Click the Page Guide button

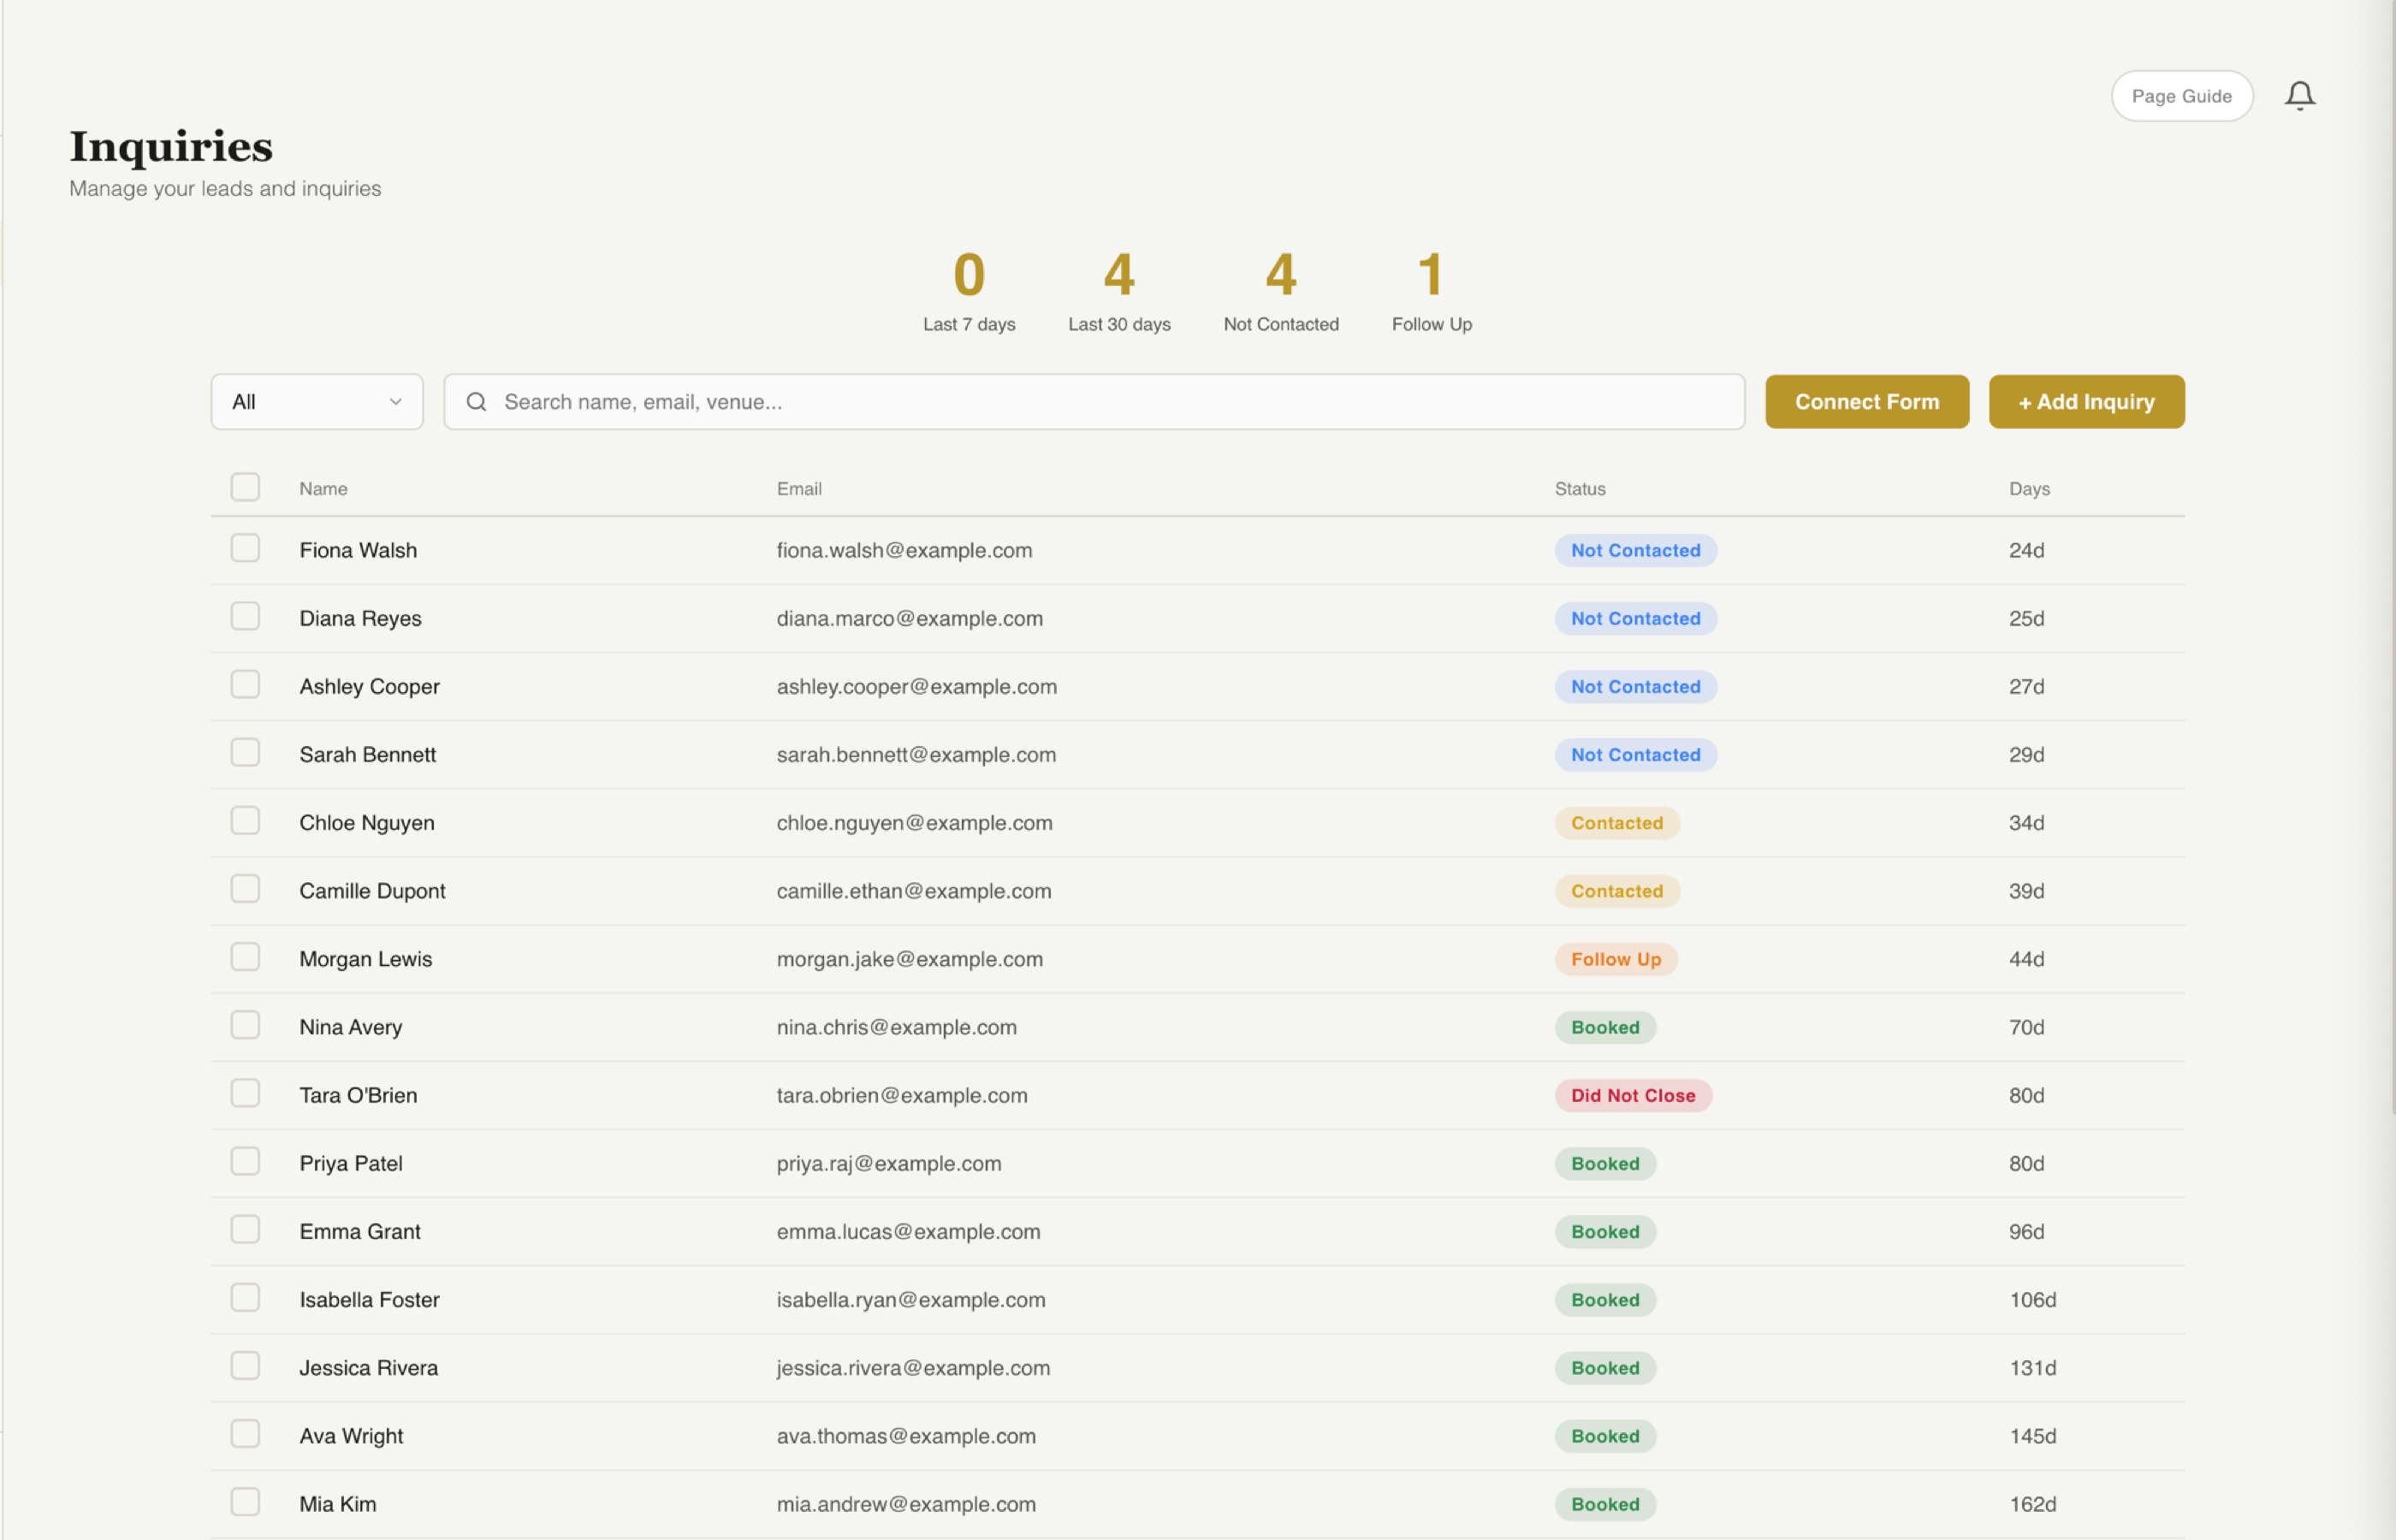coord(2182,95)
